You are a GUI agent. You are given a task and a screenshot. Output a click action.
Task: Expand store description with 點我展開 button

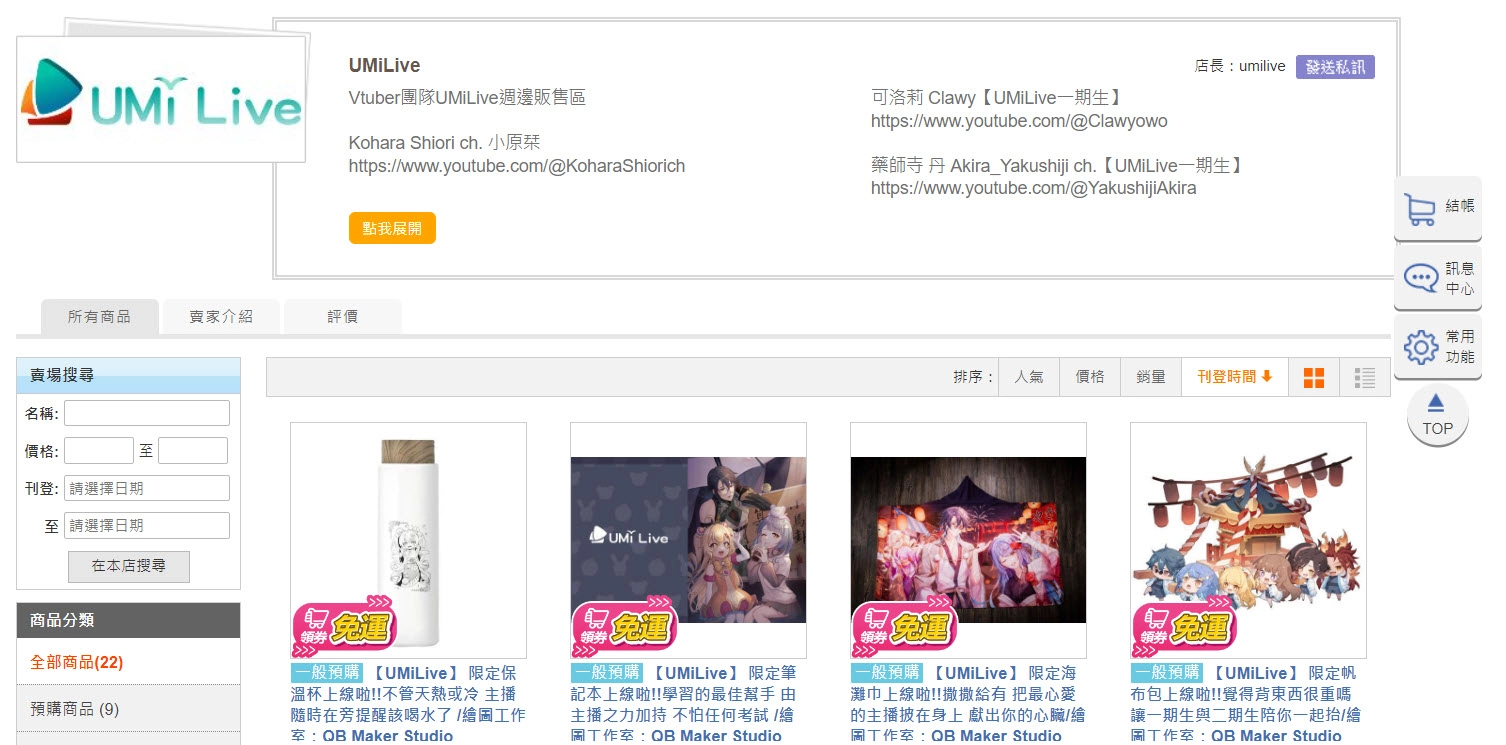(x=392, y=228)
